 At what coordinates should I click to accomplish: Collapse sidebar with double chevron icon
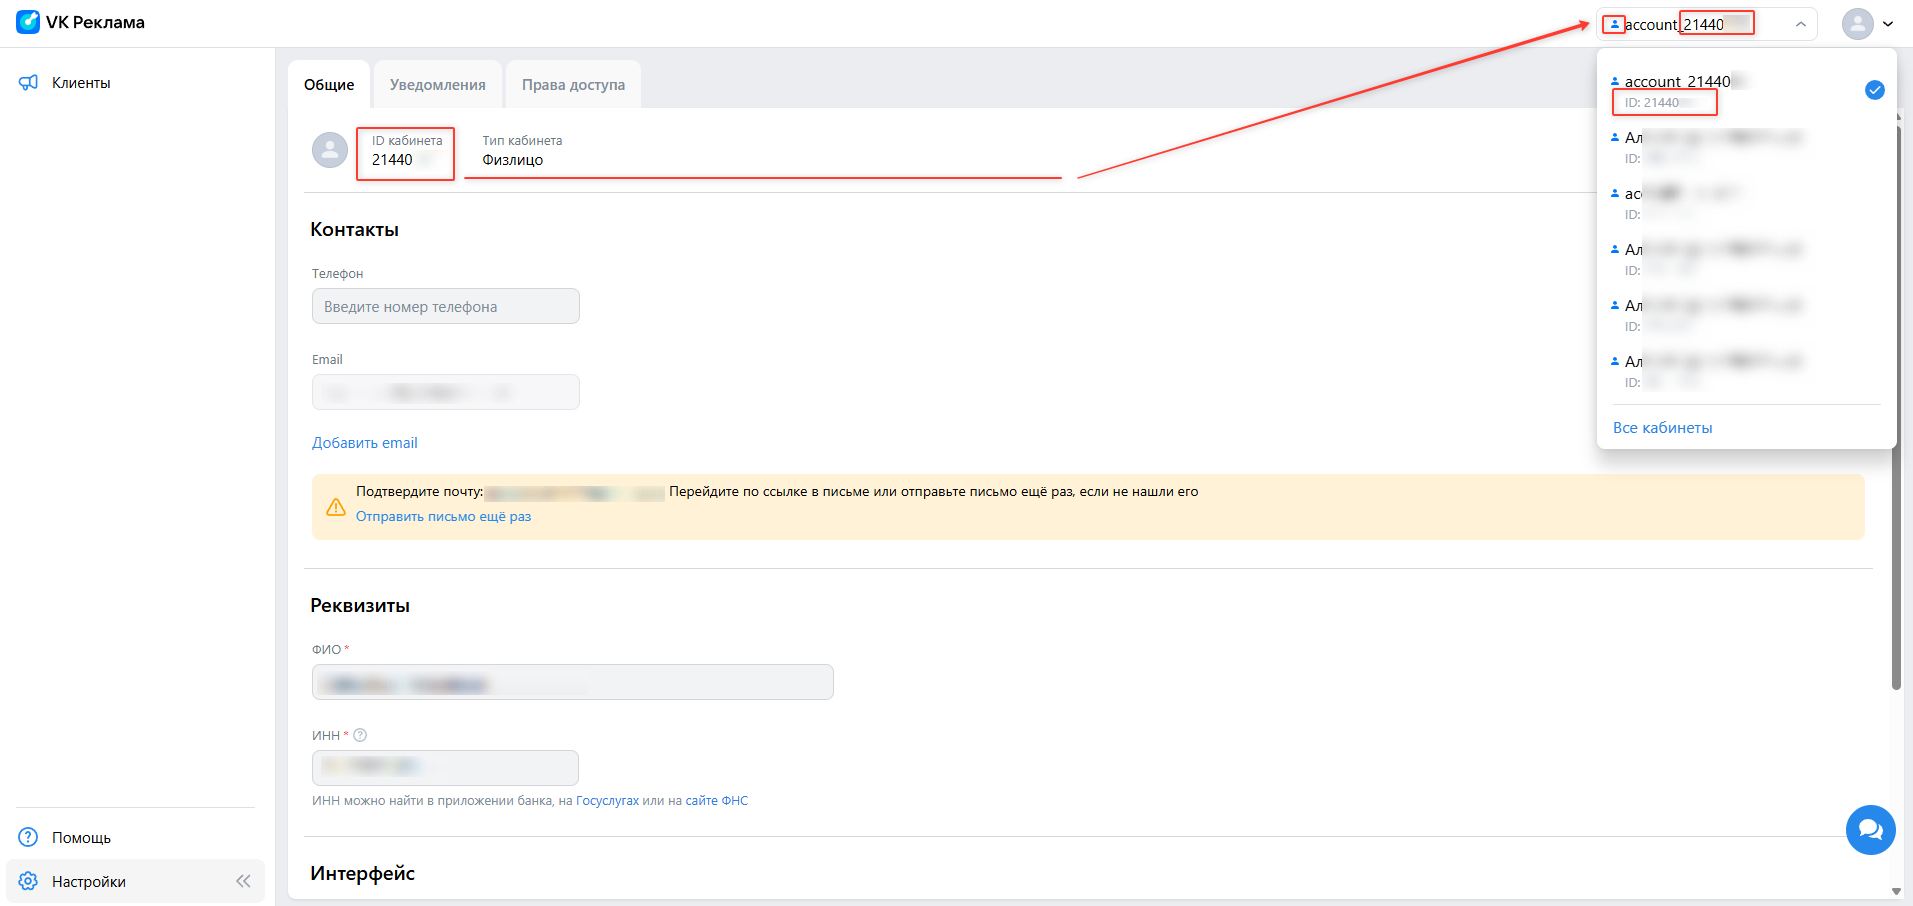click(x=243, y=882)
